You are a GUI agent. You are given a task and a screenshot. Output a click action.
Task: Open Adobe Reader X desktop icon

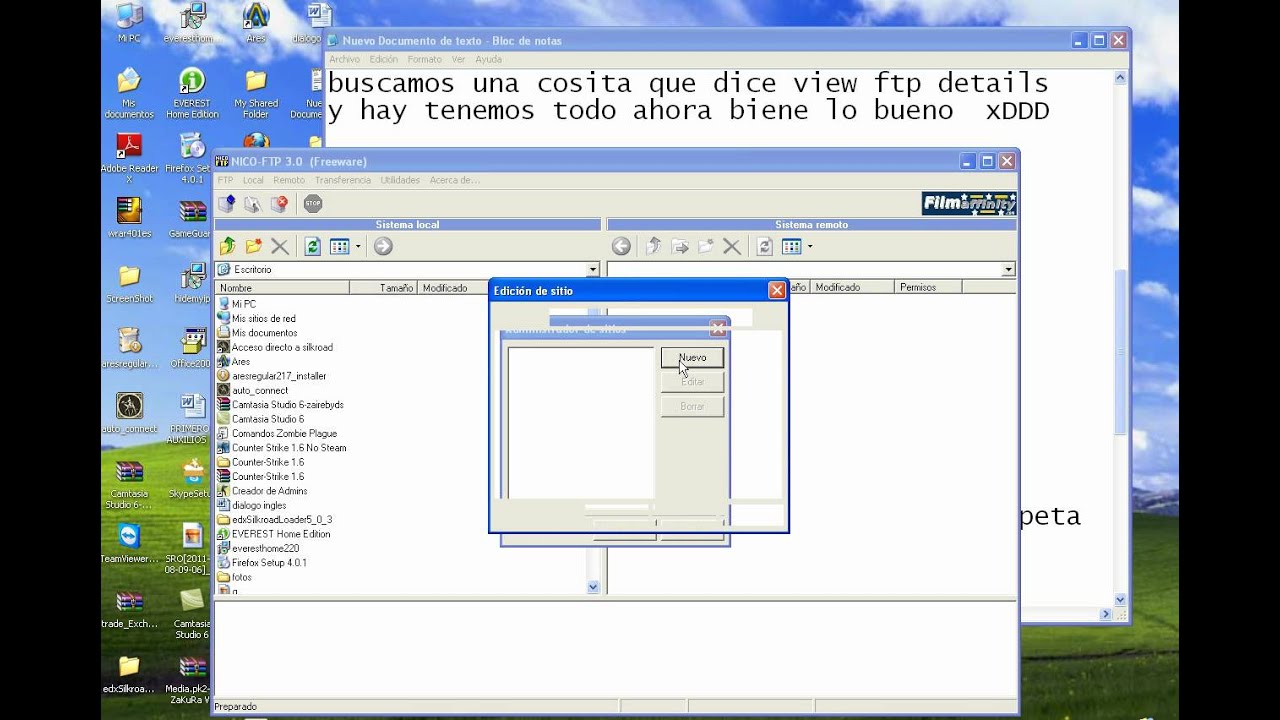[129, 158]
